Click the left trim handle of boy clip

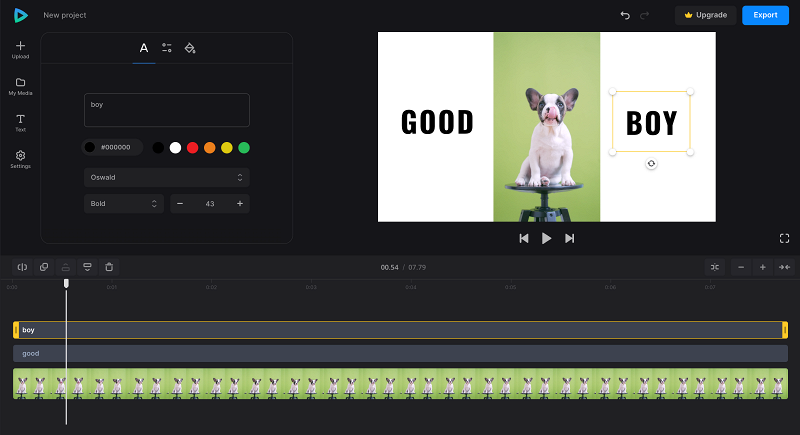click(16, 330)
